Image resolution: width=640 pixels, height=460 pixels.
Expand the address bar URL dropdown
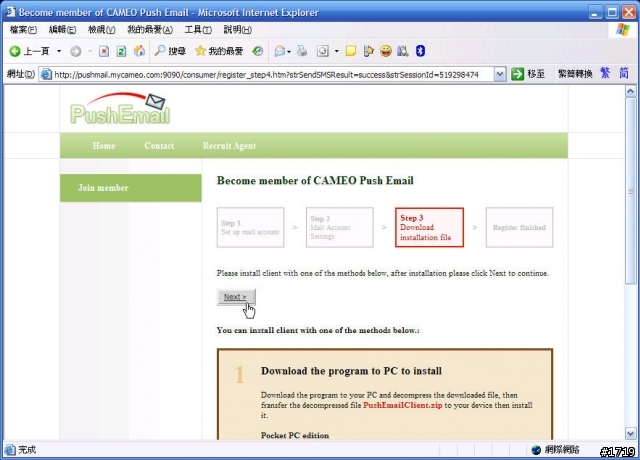point(500,74)
